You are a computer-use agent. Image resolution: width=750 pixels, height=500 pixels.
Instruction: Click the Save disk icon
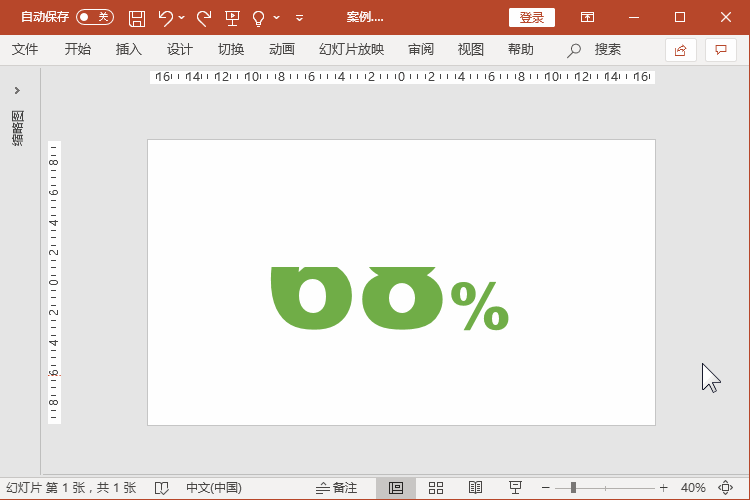[x=137, y=18]
